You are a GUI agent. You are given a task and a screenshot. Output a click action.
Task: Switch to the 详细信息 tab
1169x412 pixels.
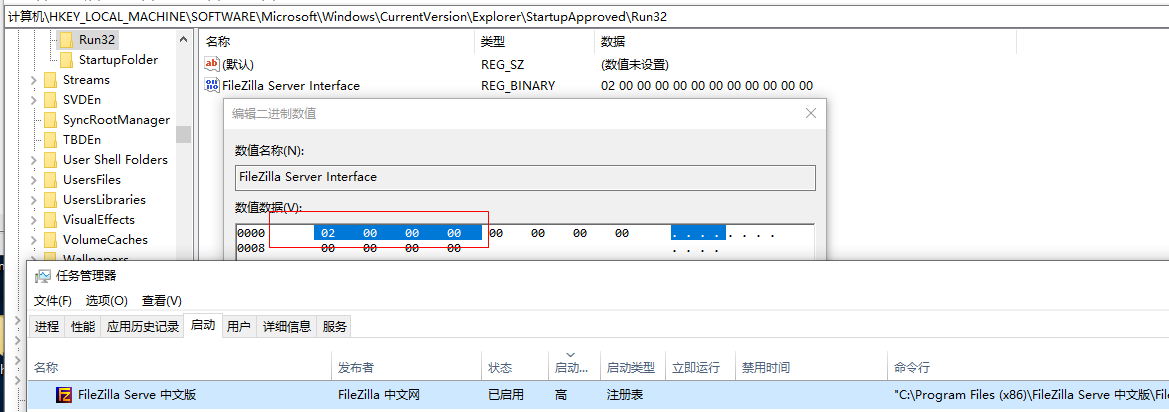[286, 326]
